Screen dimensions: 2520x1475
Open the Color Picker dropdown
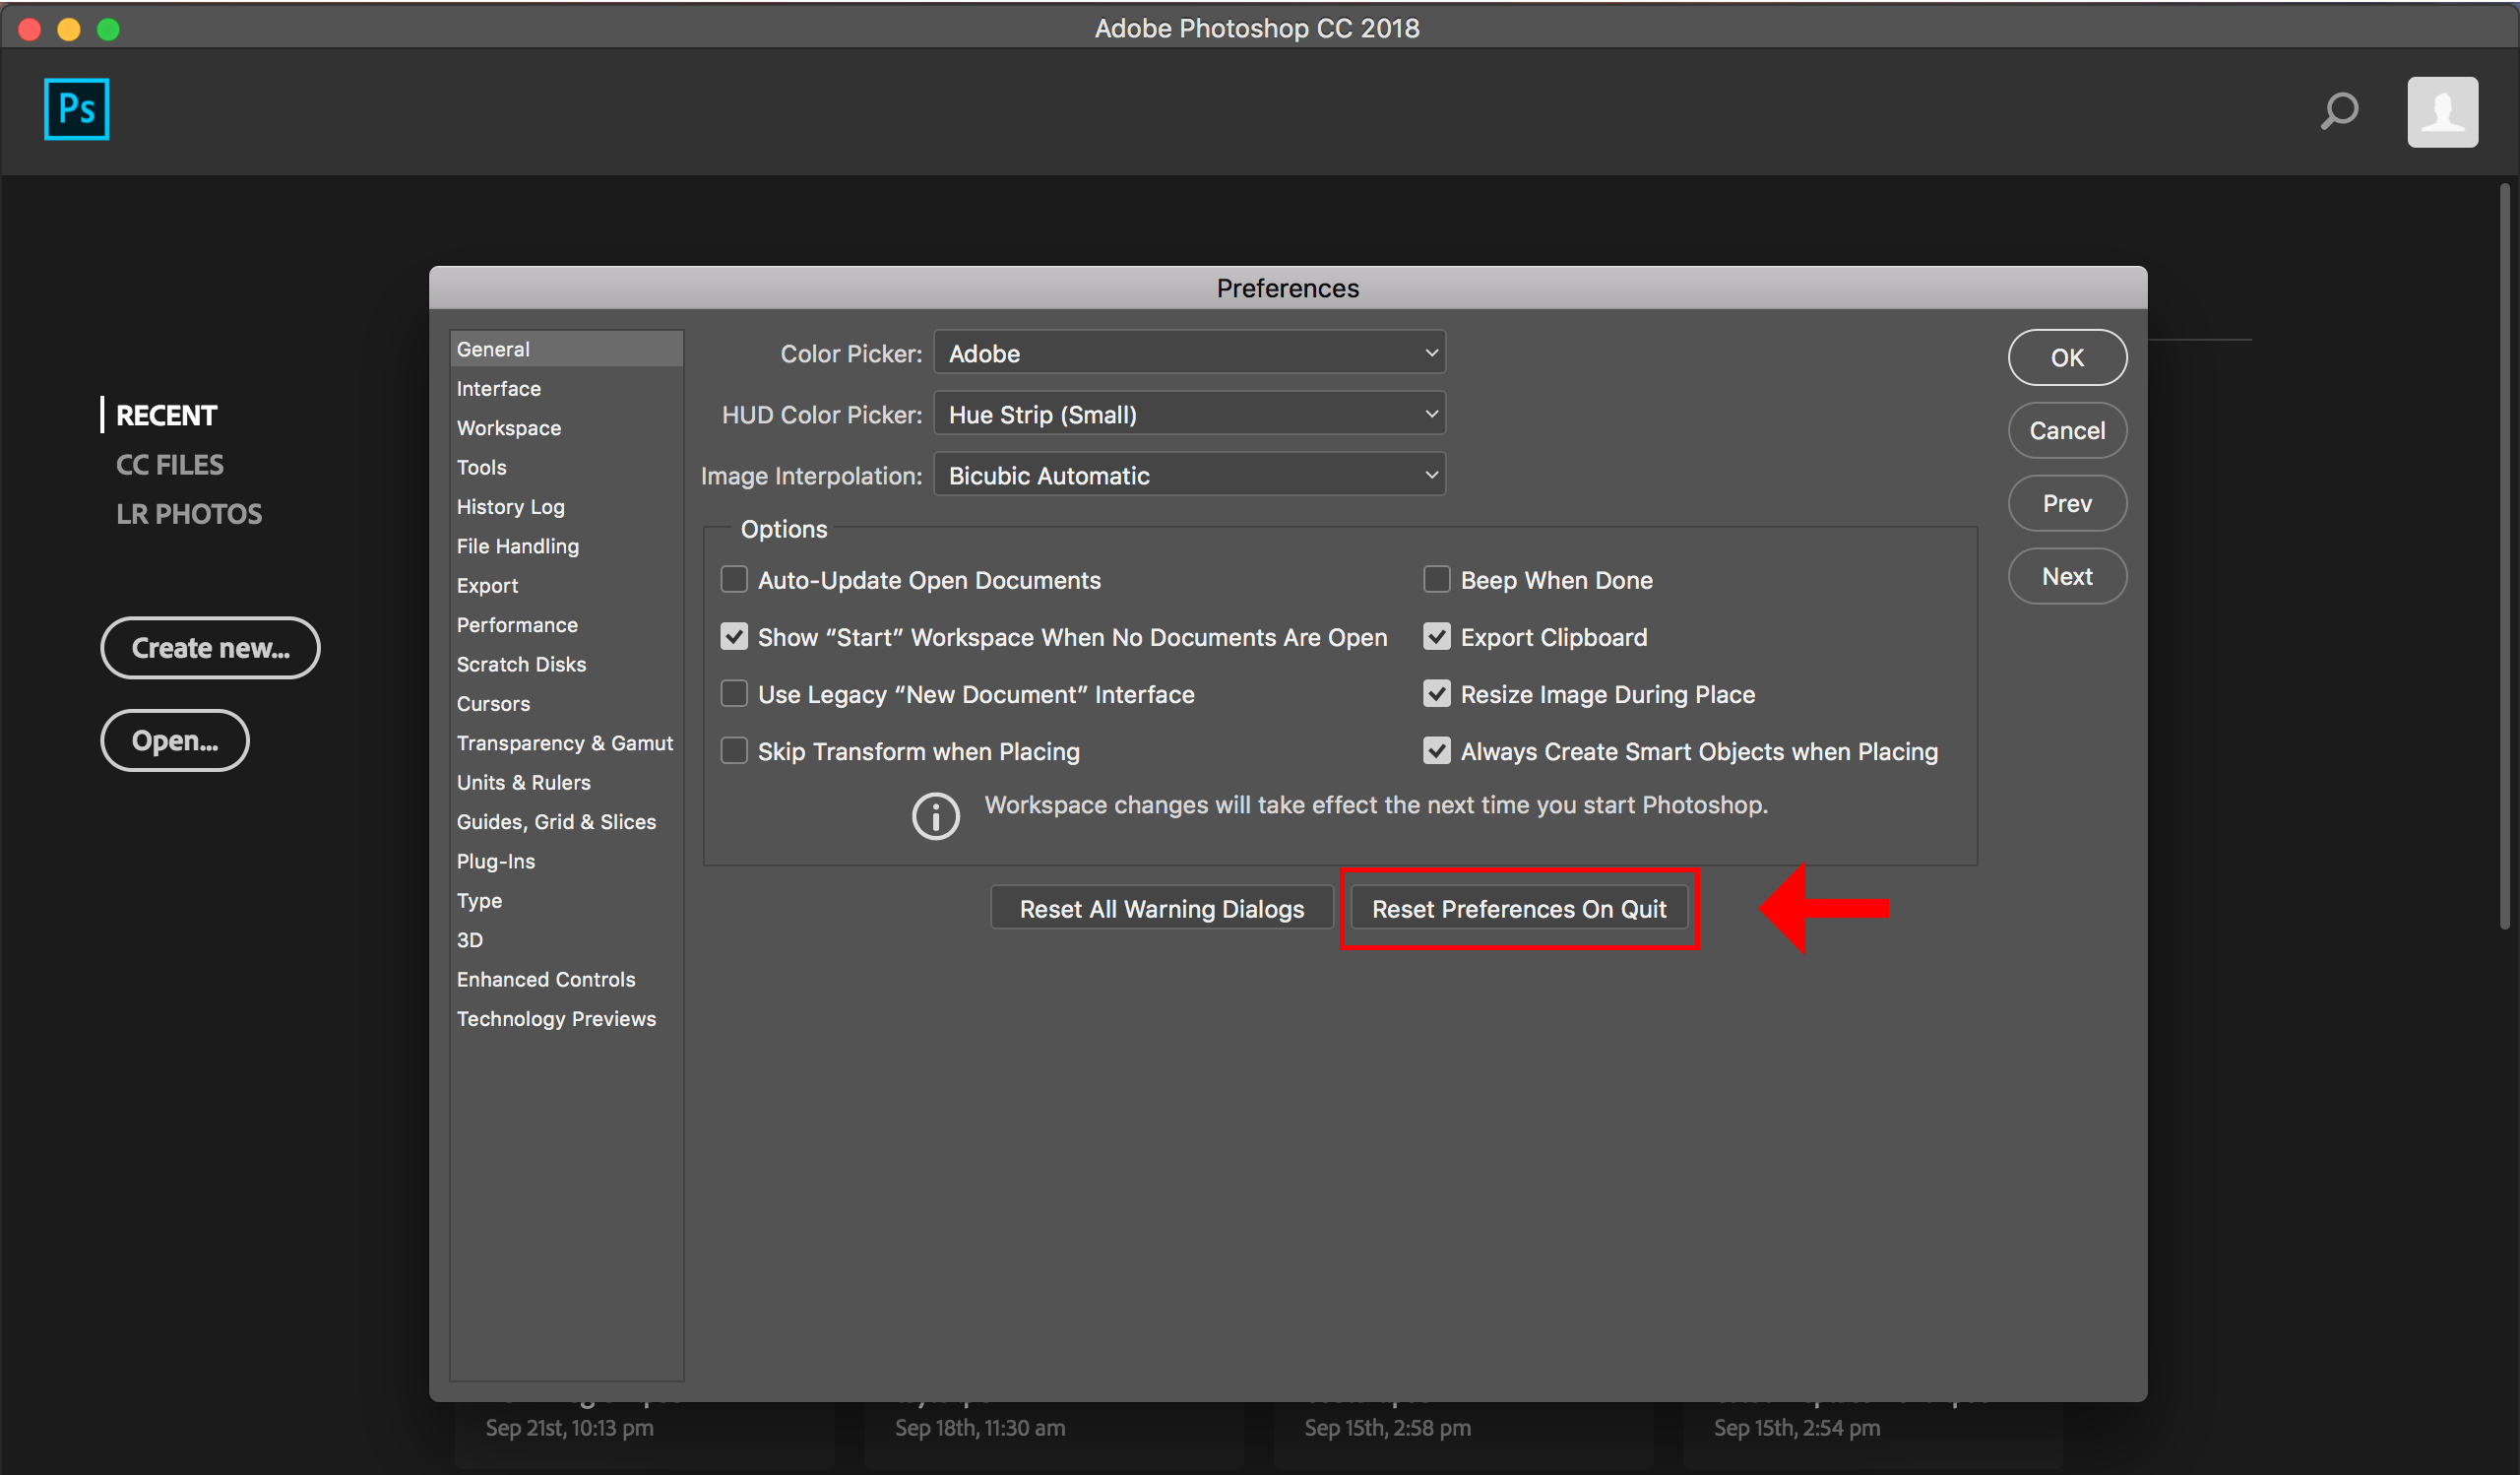[x=1189, y=353]
